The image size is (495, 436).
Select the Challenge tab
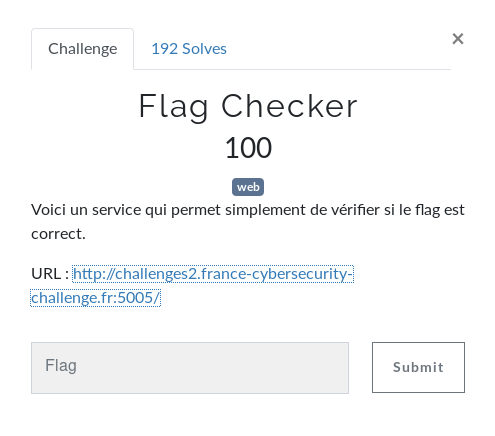coord(83,49)
